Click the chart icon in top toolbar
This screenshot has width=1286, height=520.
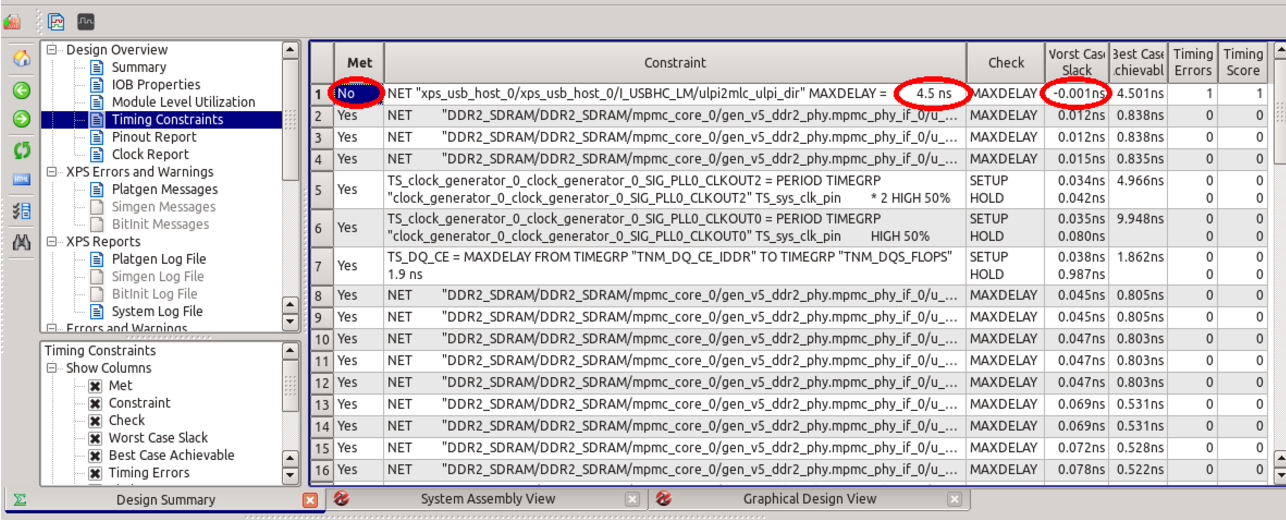(57, 20)
